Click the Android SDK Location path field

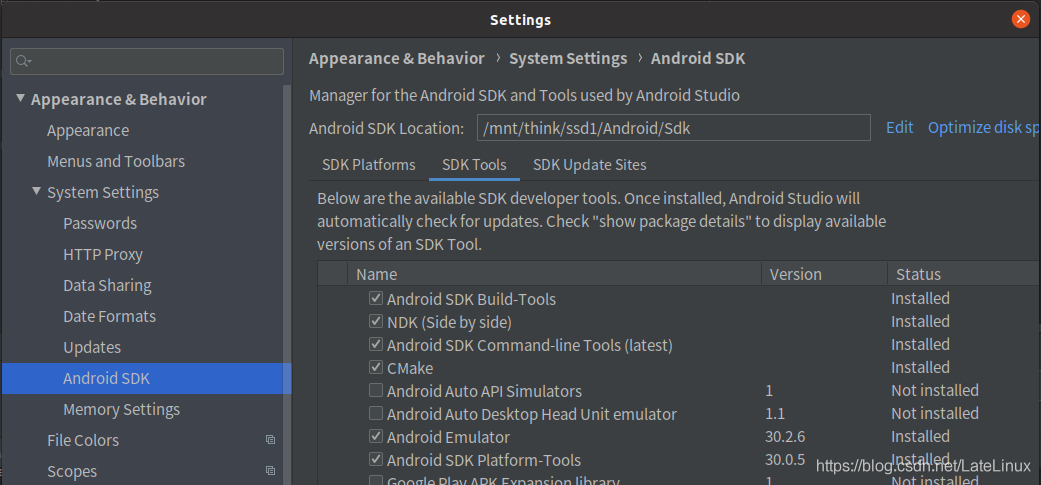click(x=672, y=128)
